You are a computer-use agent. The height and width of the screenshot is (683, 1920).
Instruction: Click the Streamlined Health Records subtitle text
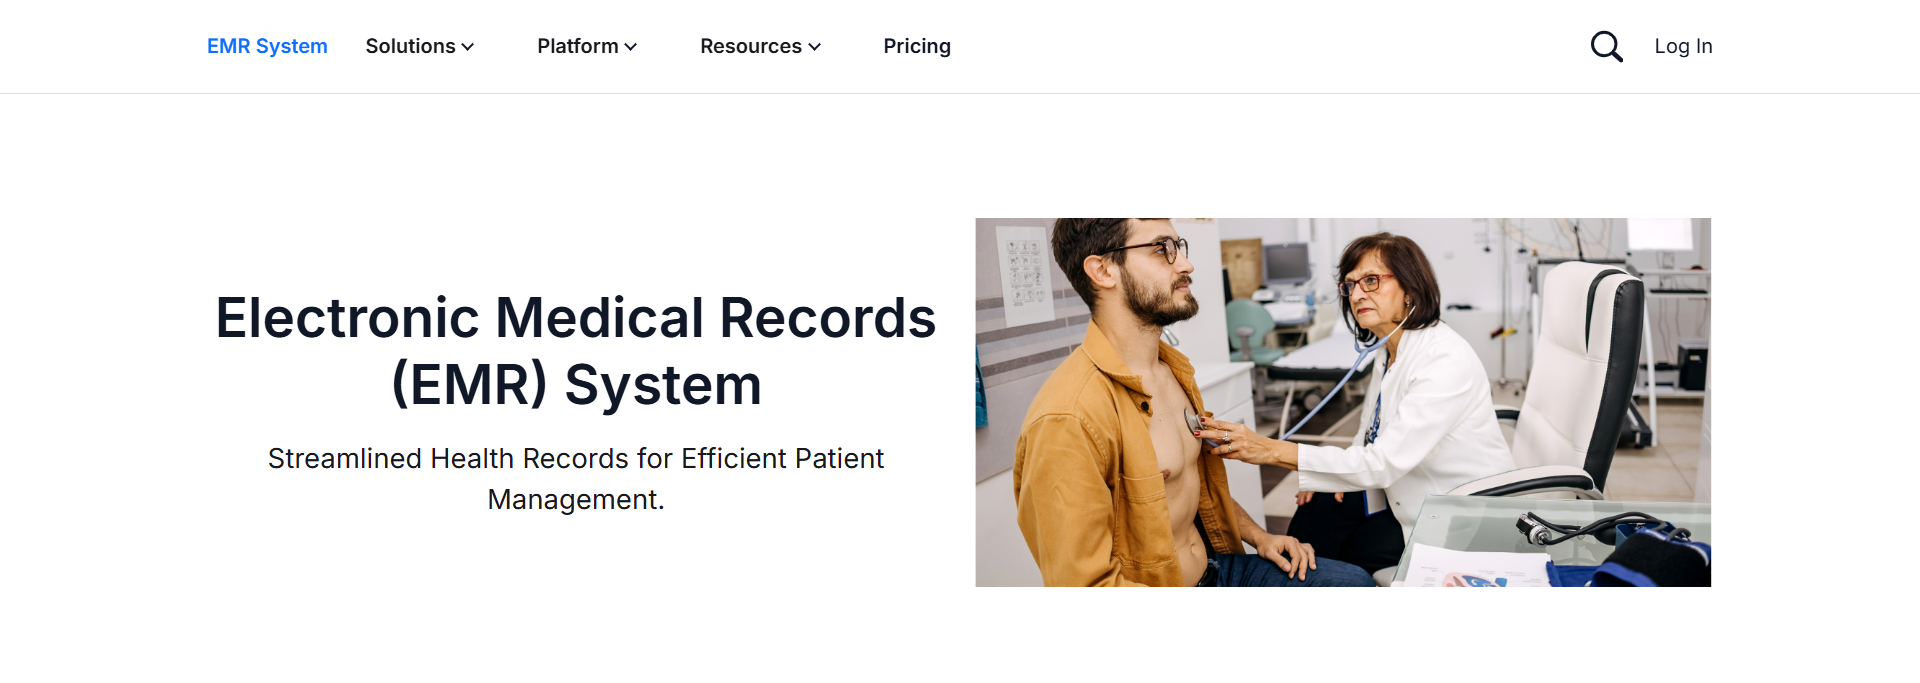click(x=576, y=478)
